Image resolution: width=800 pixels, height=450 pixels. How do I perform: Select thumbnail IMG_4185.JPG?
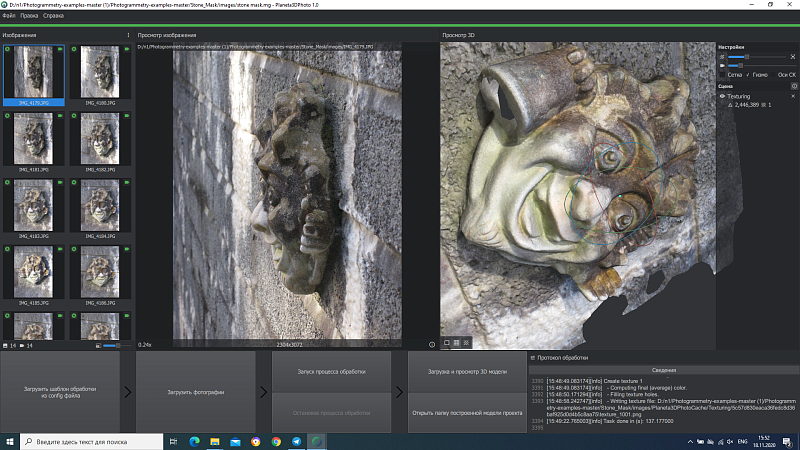[x=34, y=276]
